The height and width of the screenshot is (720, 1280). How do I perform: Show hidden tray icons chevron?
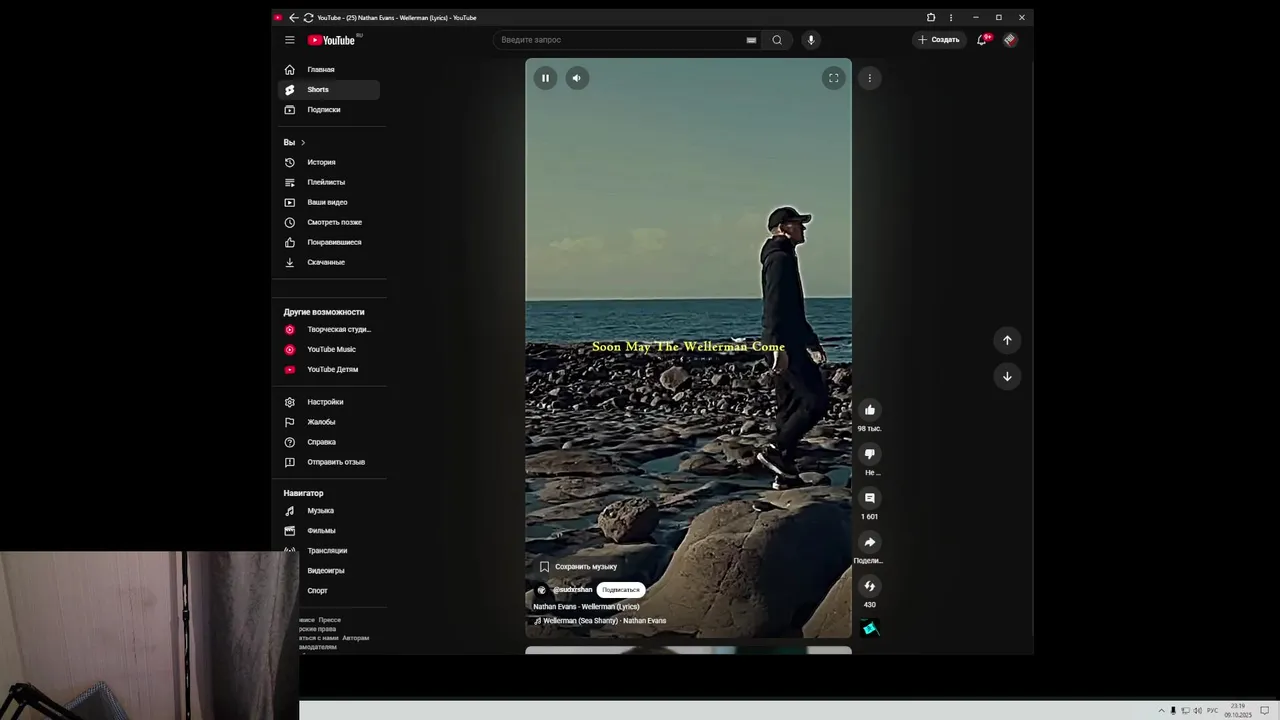[x=1162, y=711]
